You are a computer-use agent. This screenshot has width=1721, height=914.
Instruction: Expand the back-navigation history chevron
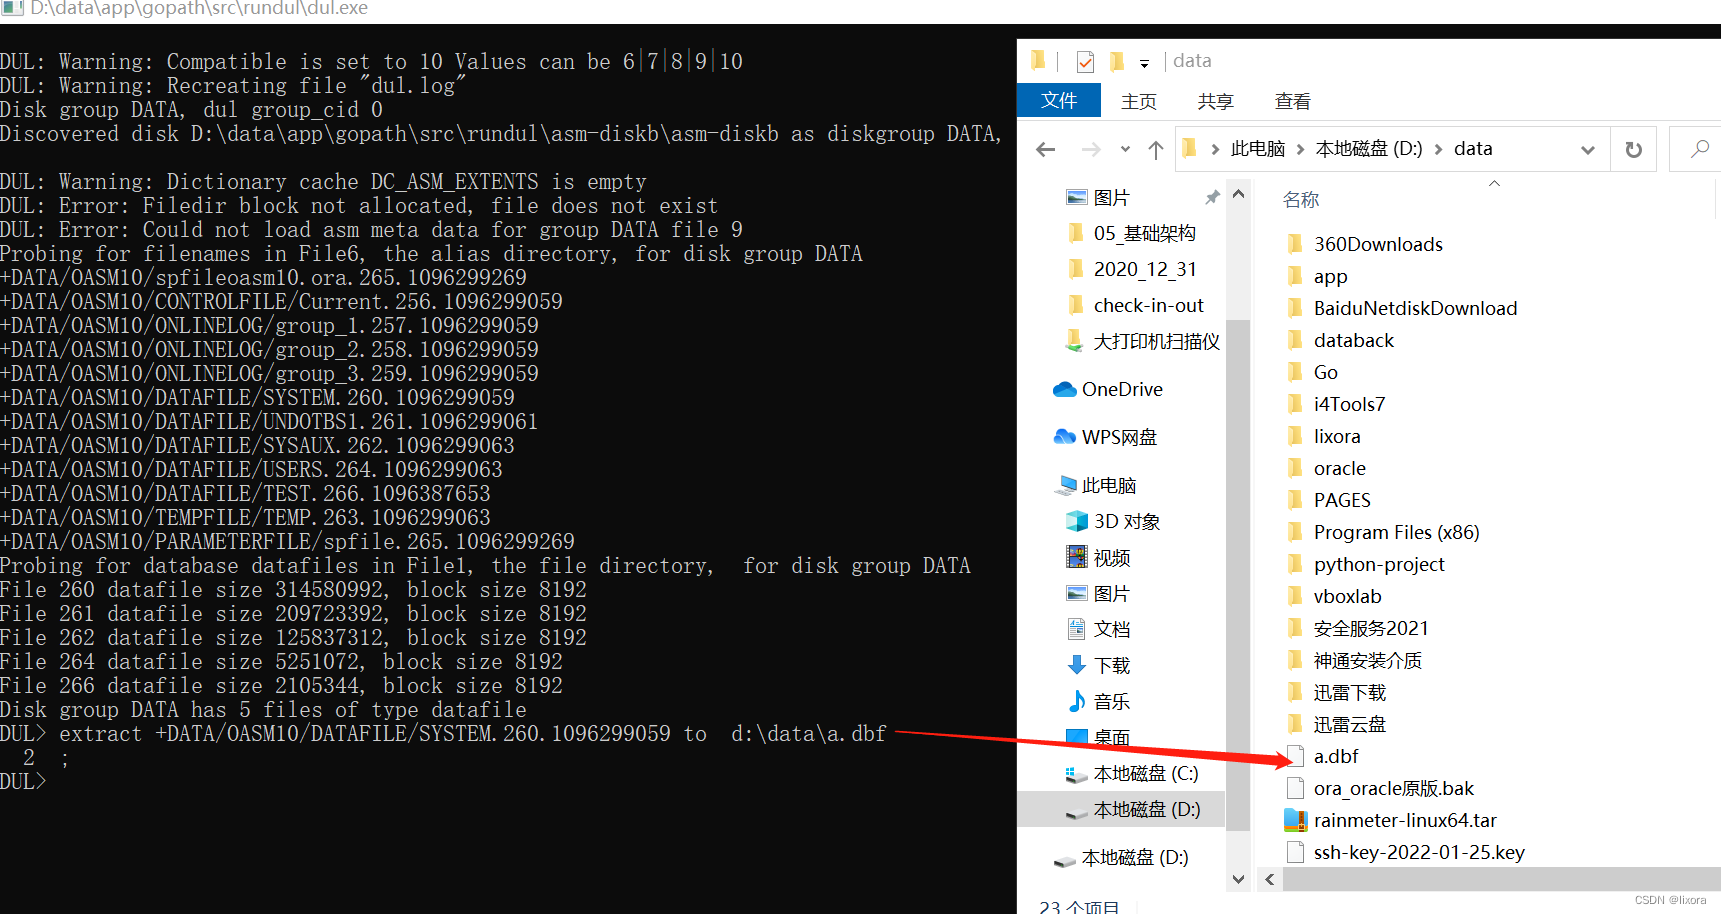[x=1124, y=148]
